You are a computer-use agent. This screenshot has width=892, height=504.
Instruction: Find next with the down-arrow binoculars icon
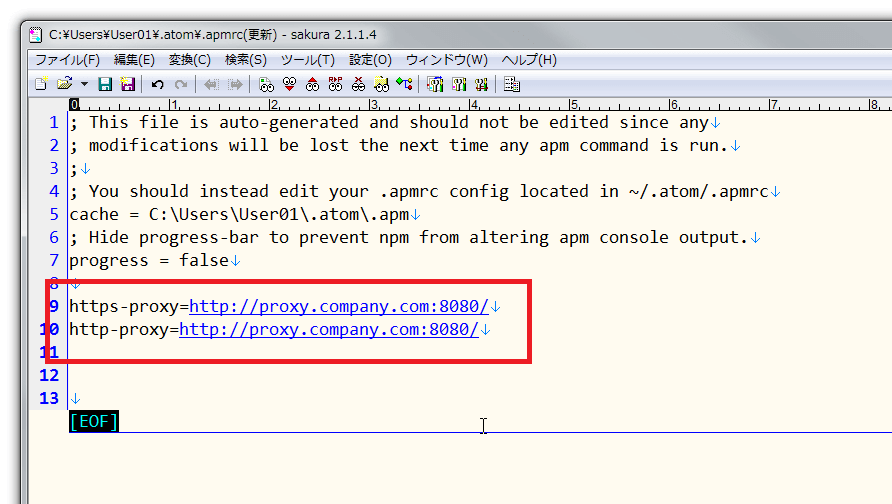coord(289,85)
